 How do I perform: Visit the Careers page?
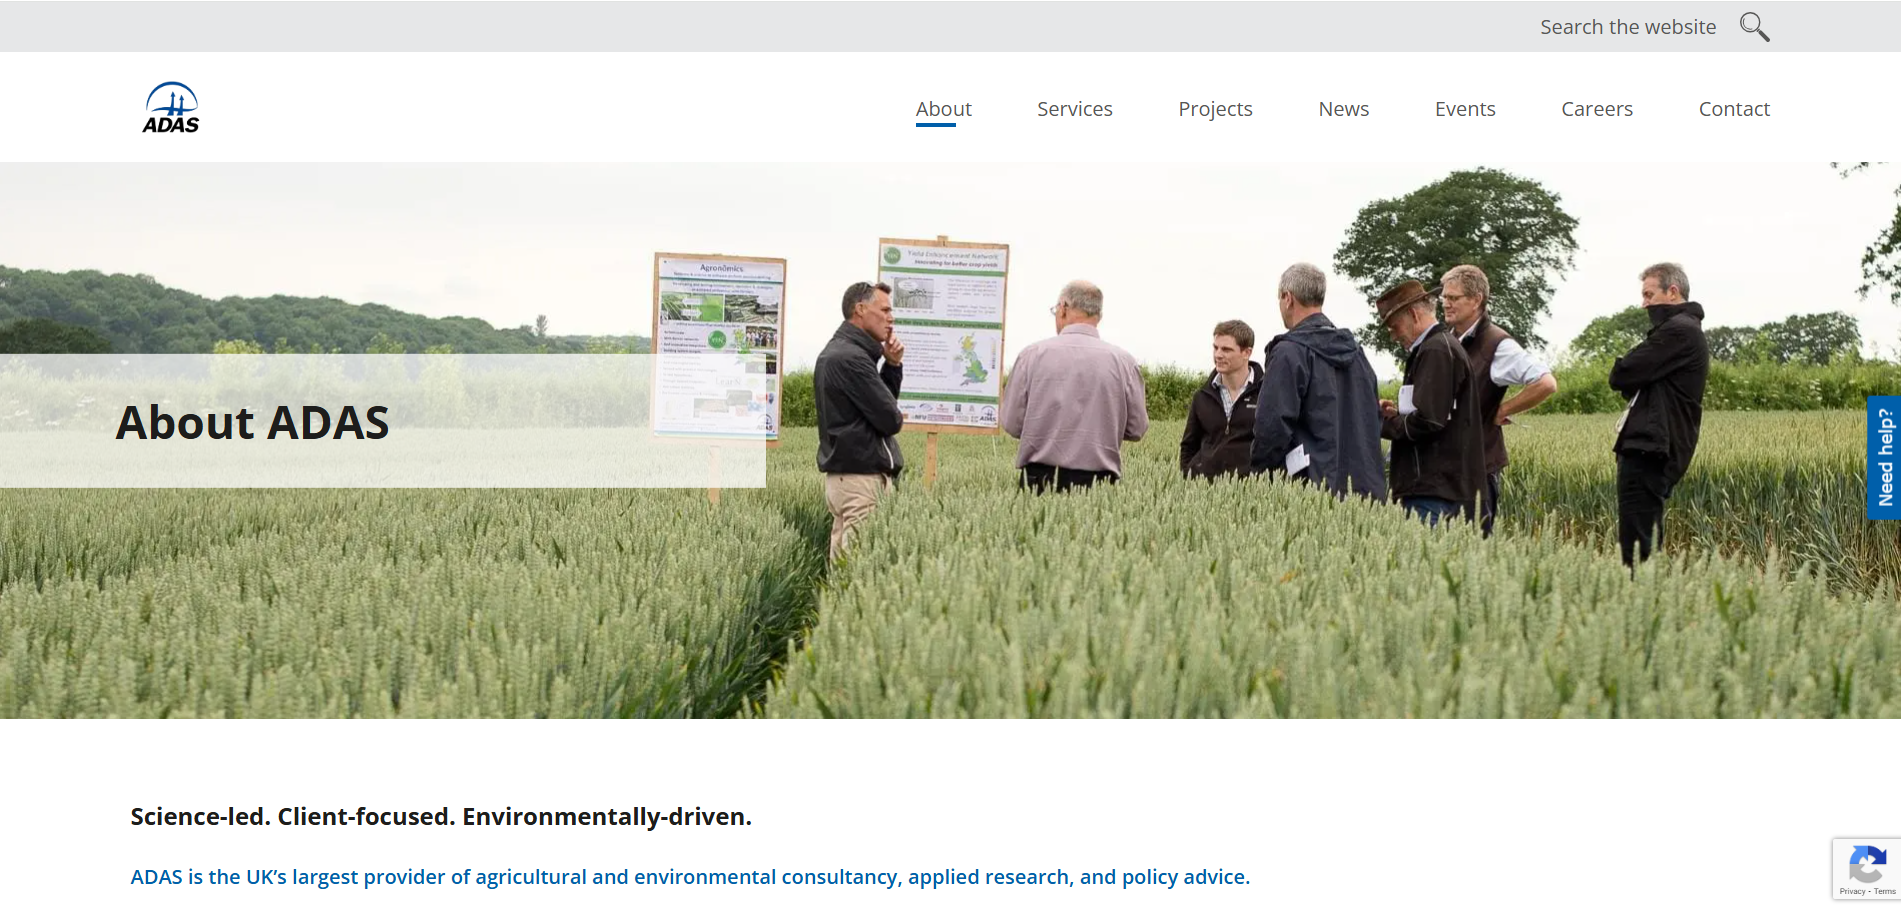click(1596, 109)
